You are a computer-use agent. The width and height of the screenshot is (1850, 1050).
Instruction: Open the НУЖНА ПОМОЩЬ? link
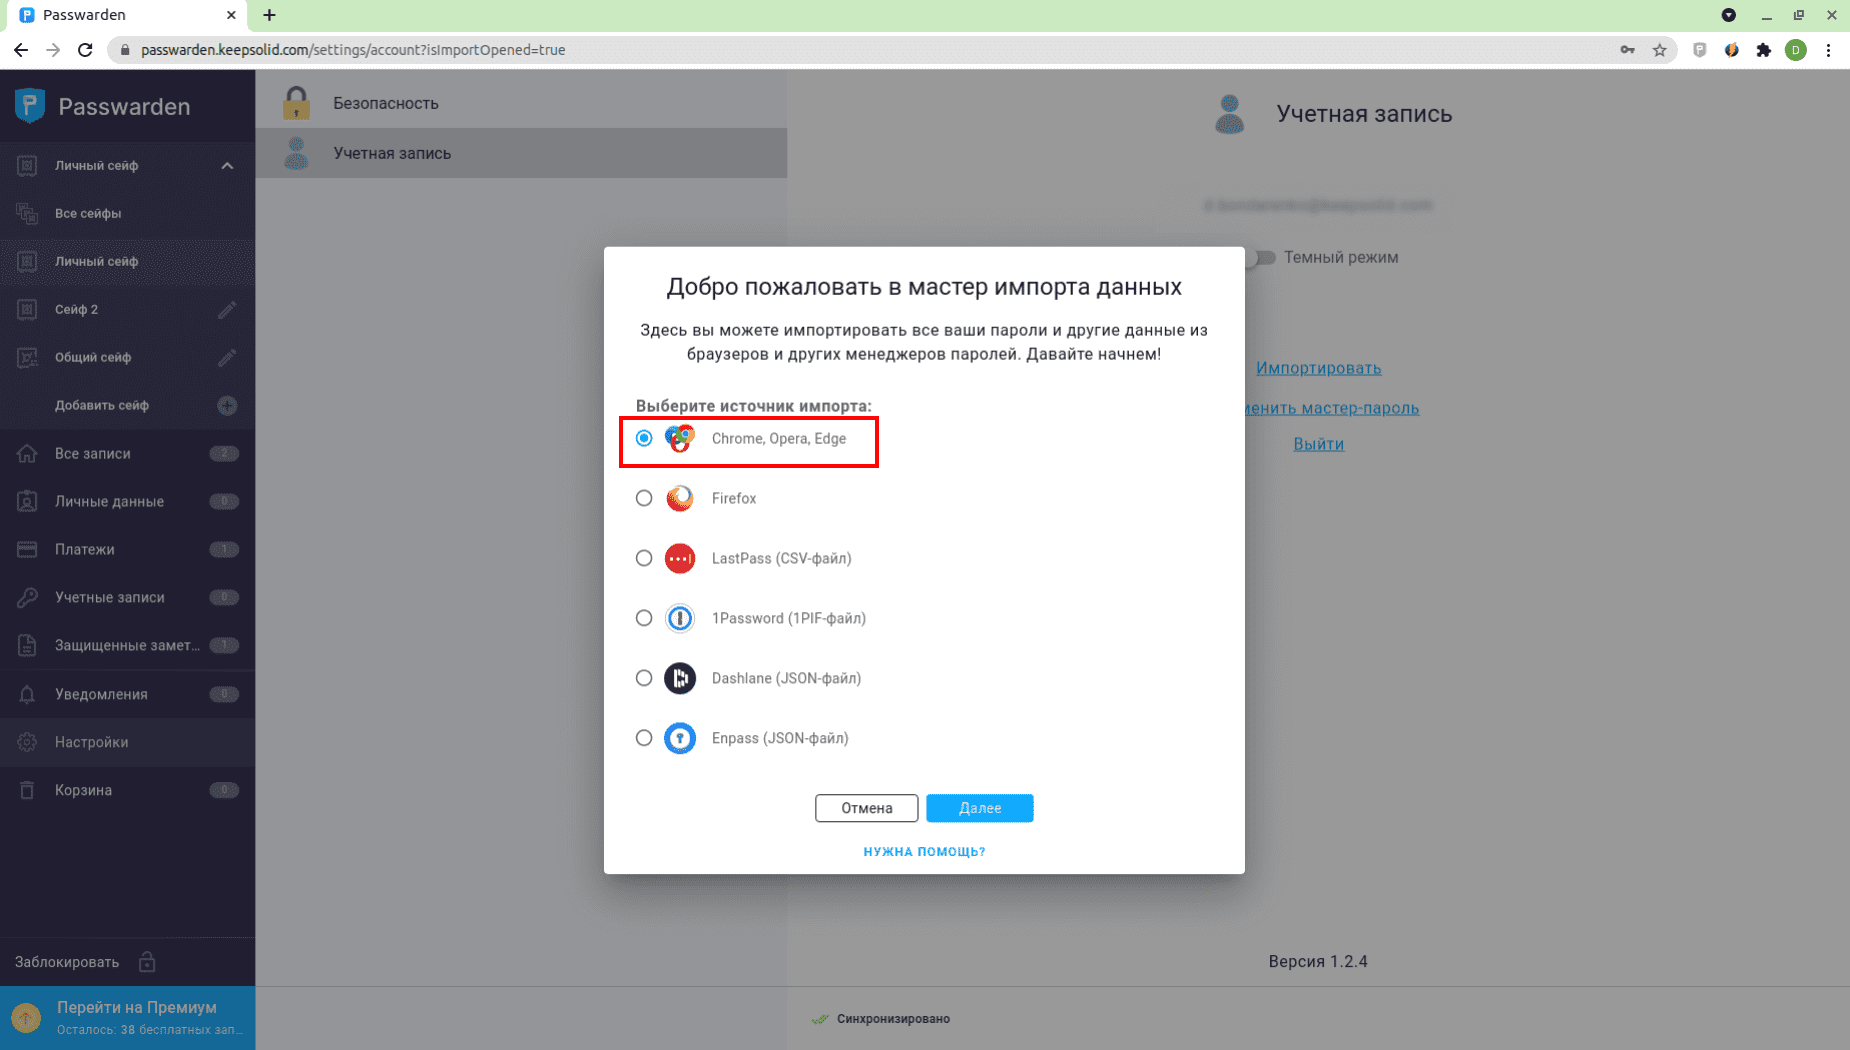point(924,852)
